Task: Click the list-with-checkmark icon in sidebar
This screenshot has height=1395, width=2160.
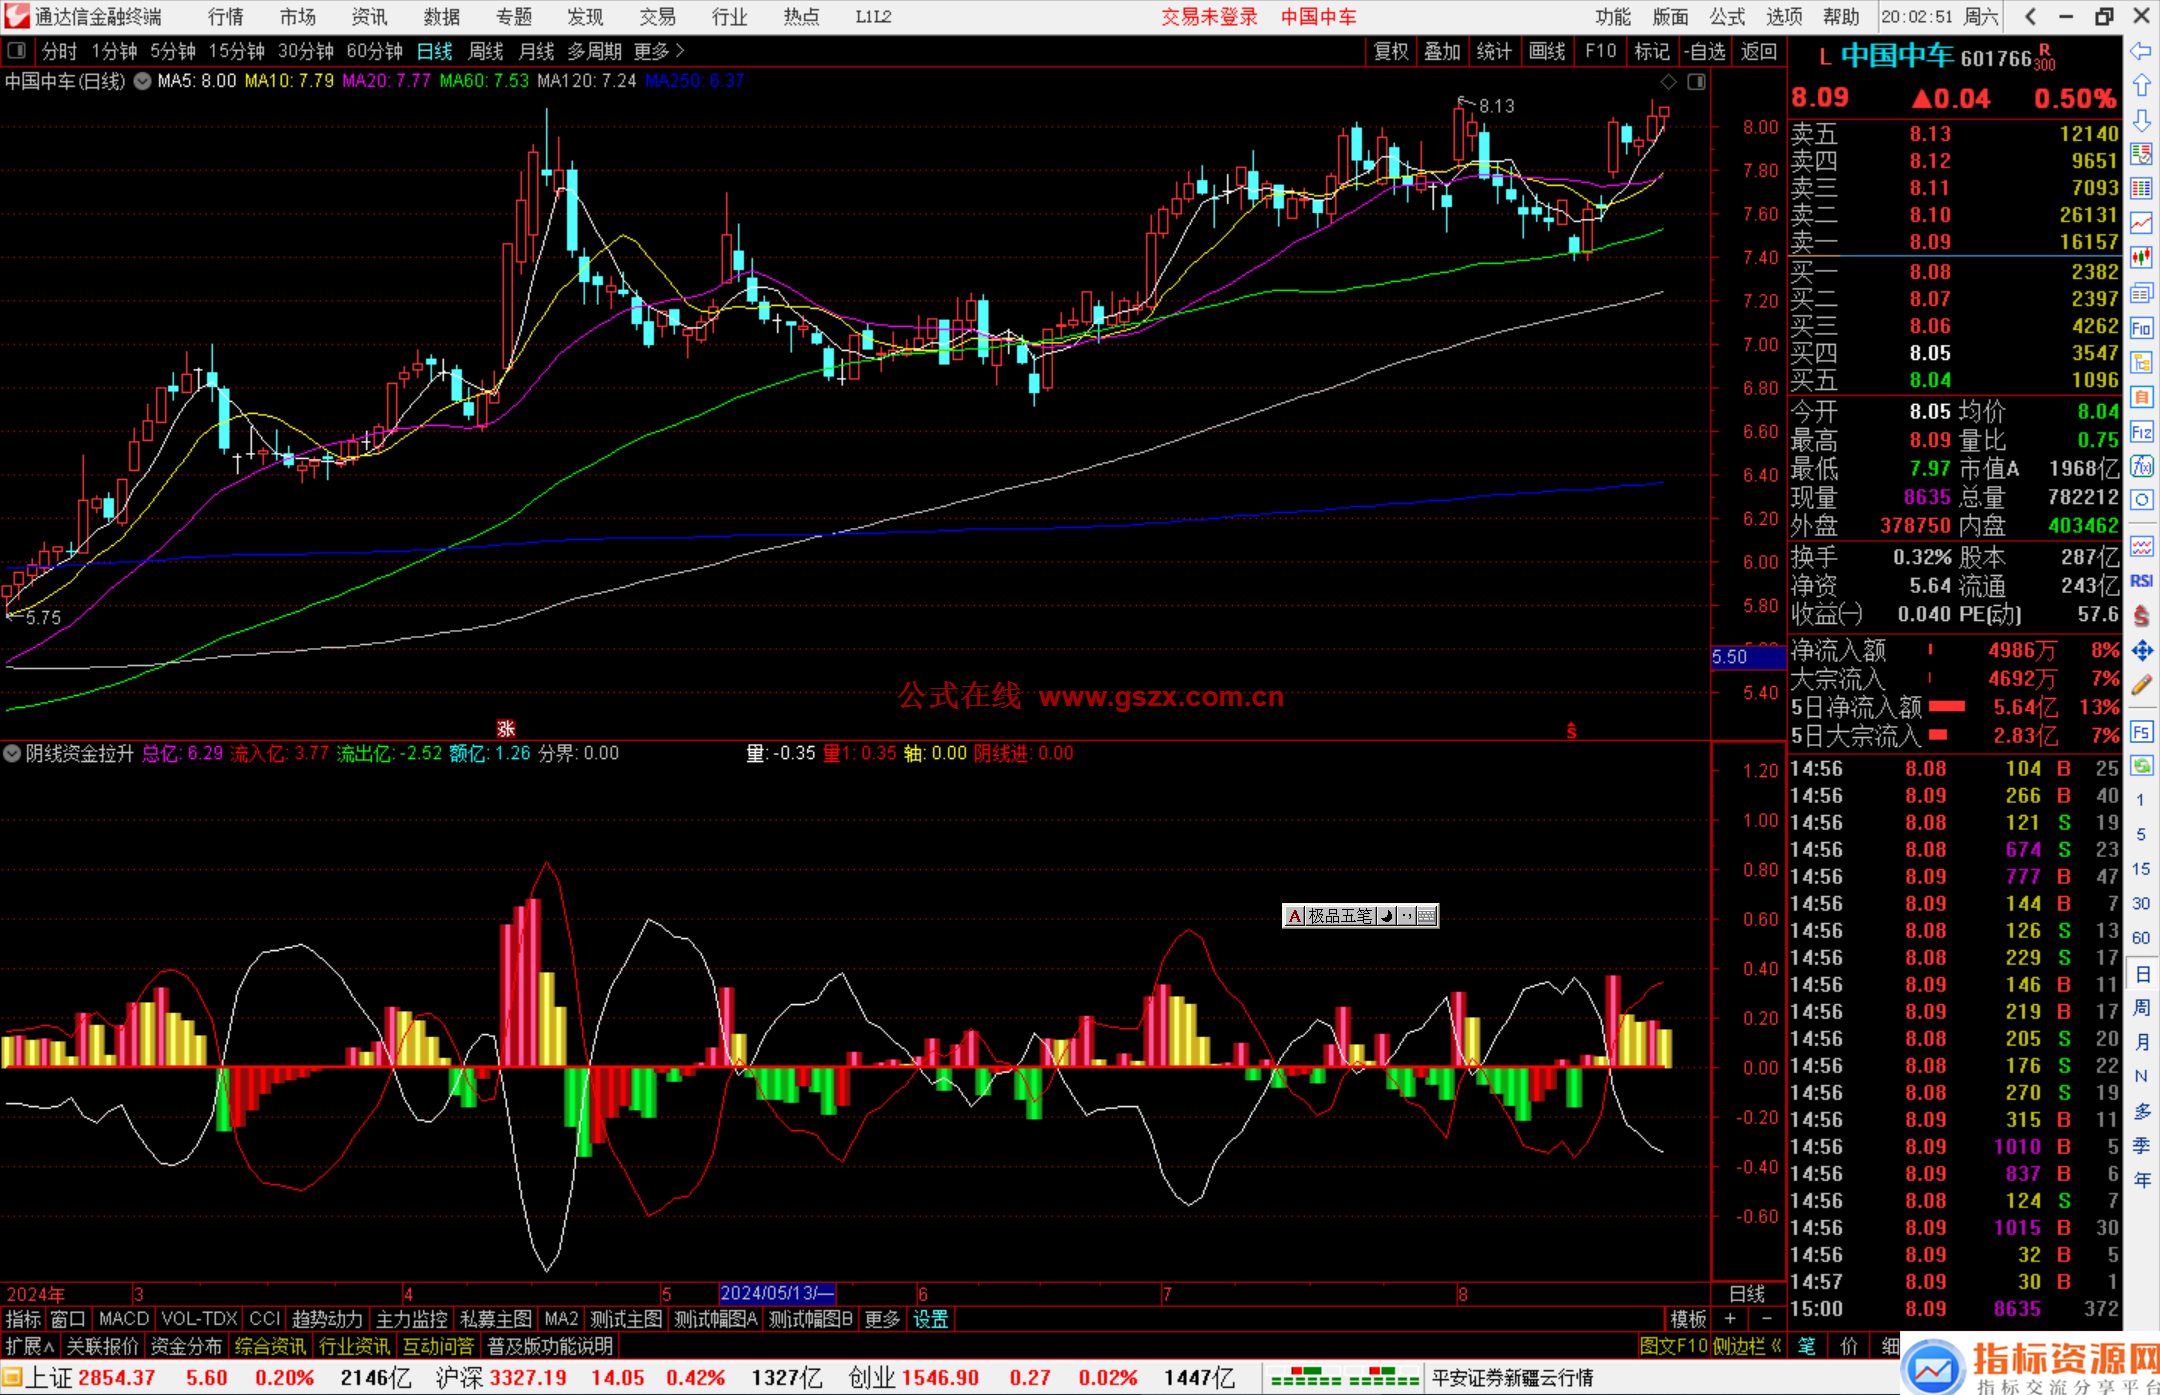Action: click(2141, 155)
